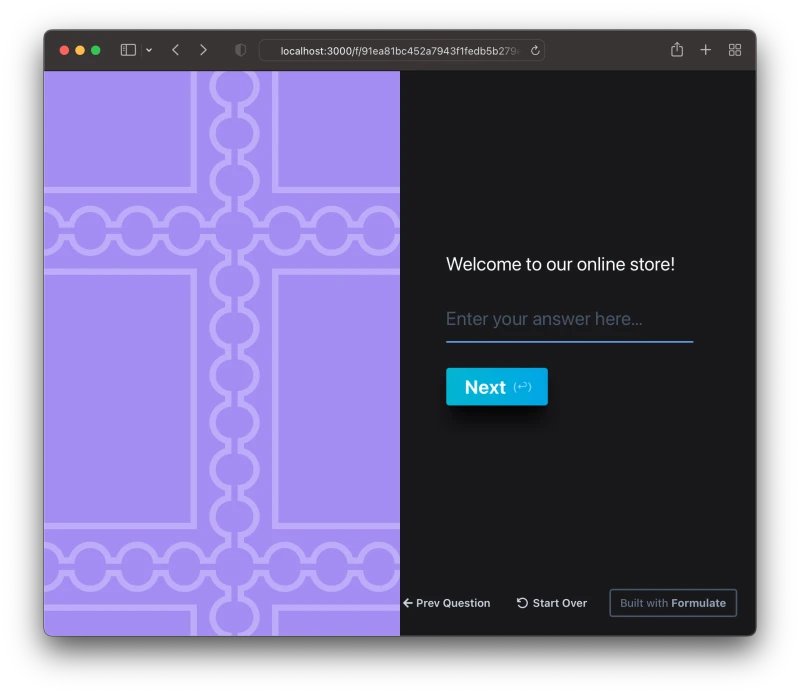Go back to the previous page
This screenshot has height=694, width=800.
click(175, 50)
